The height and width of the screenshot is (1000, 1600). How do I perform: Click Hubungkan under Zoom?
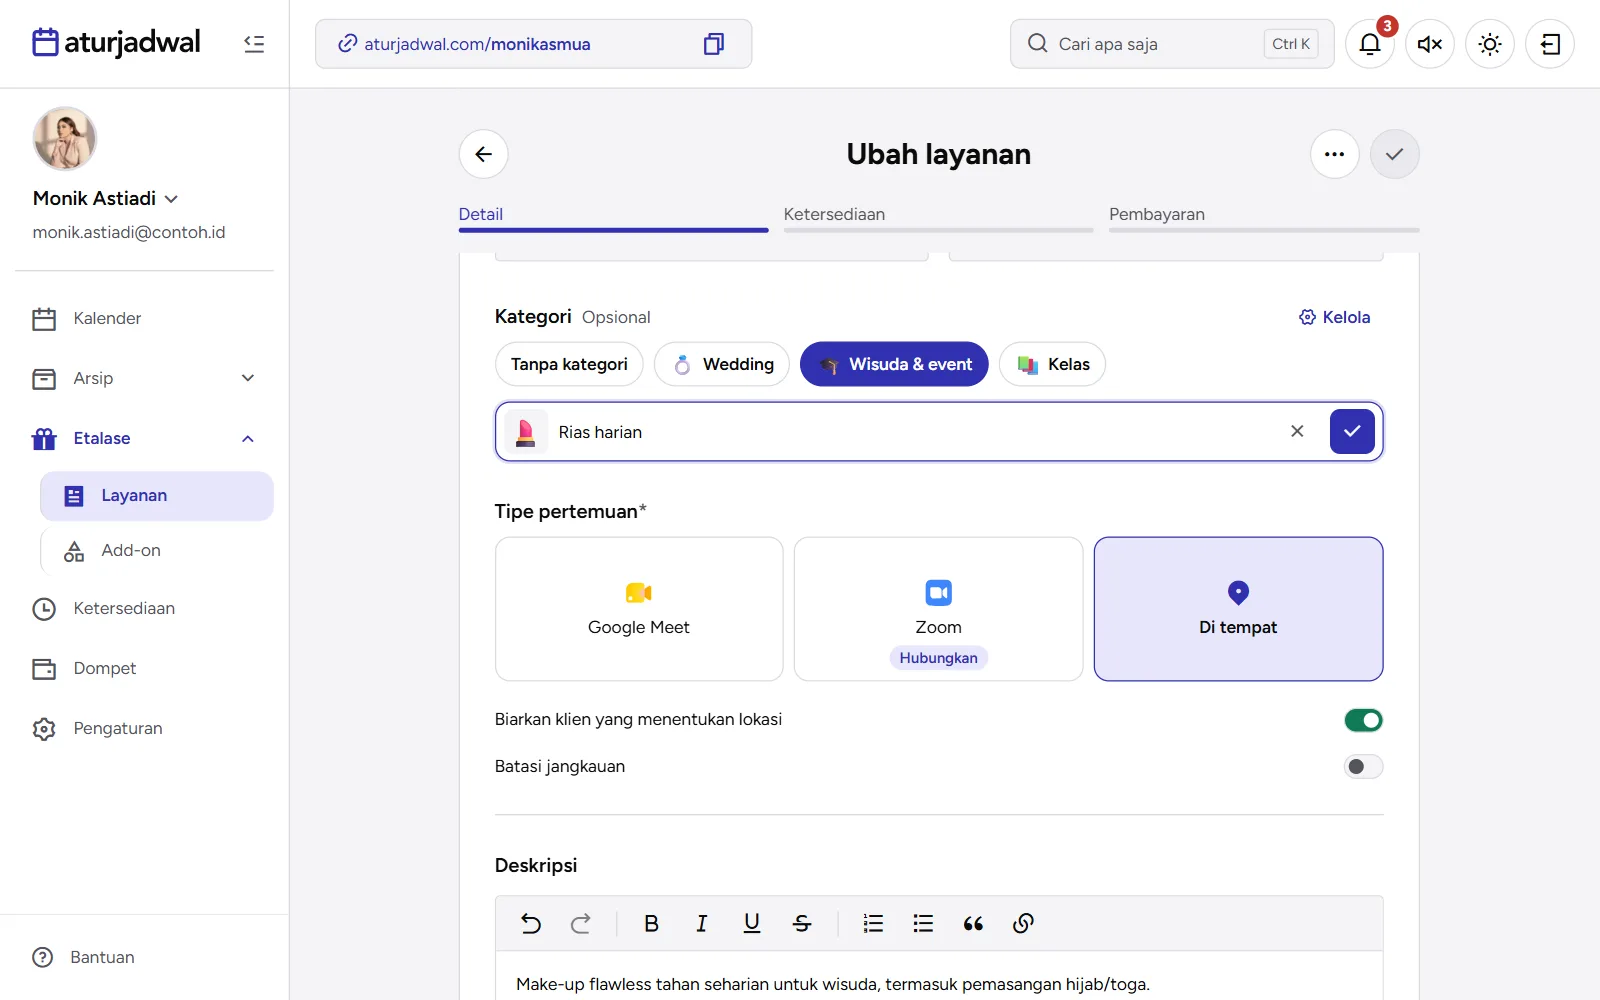[x=938, y=658]
